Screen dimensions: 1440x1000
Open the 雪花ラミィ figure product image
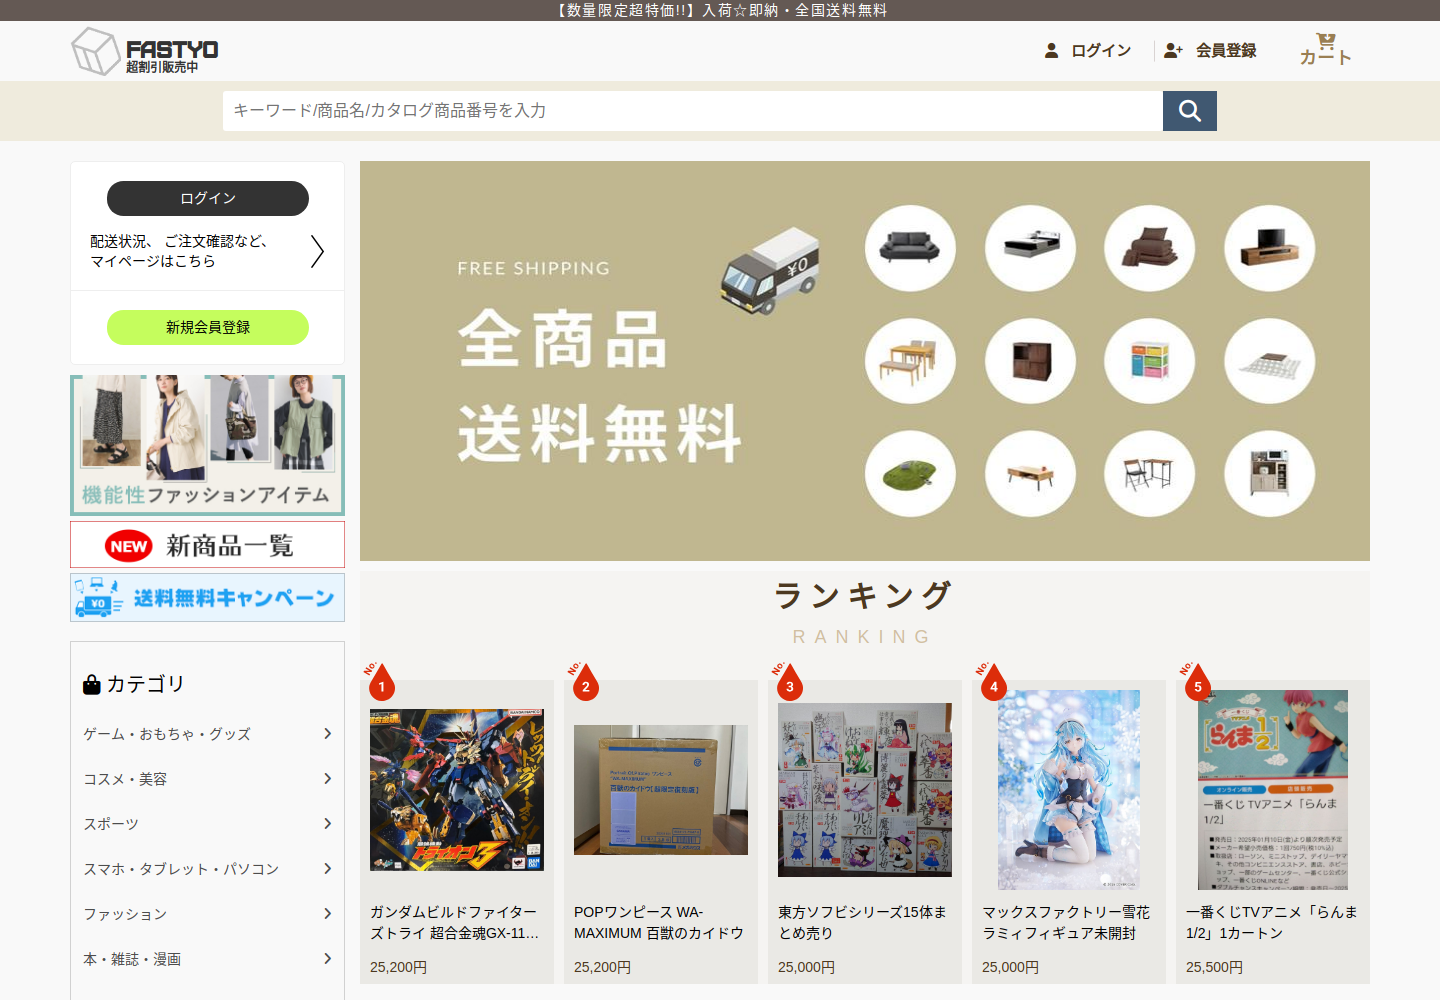click(x=1069, y=790)
